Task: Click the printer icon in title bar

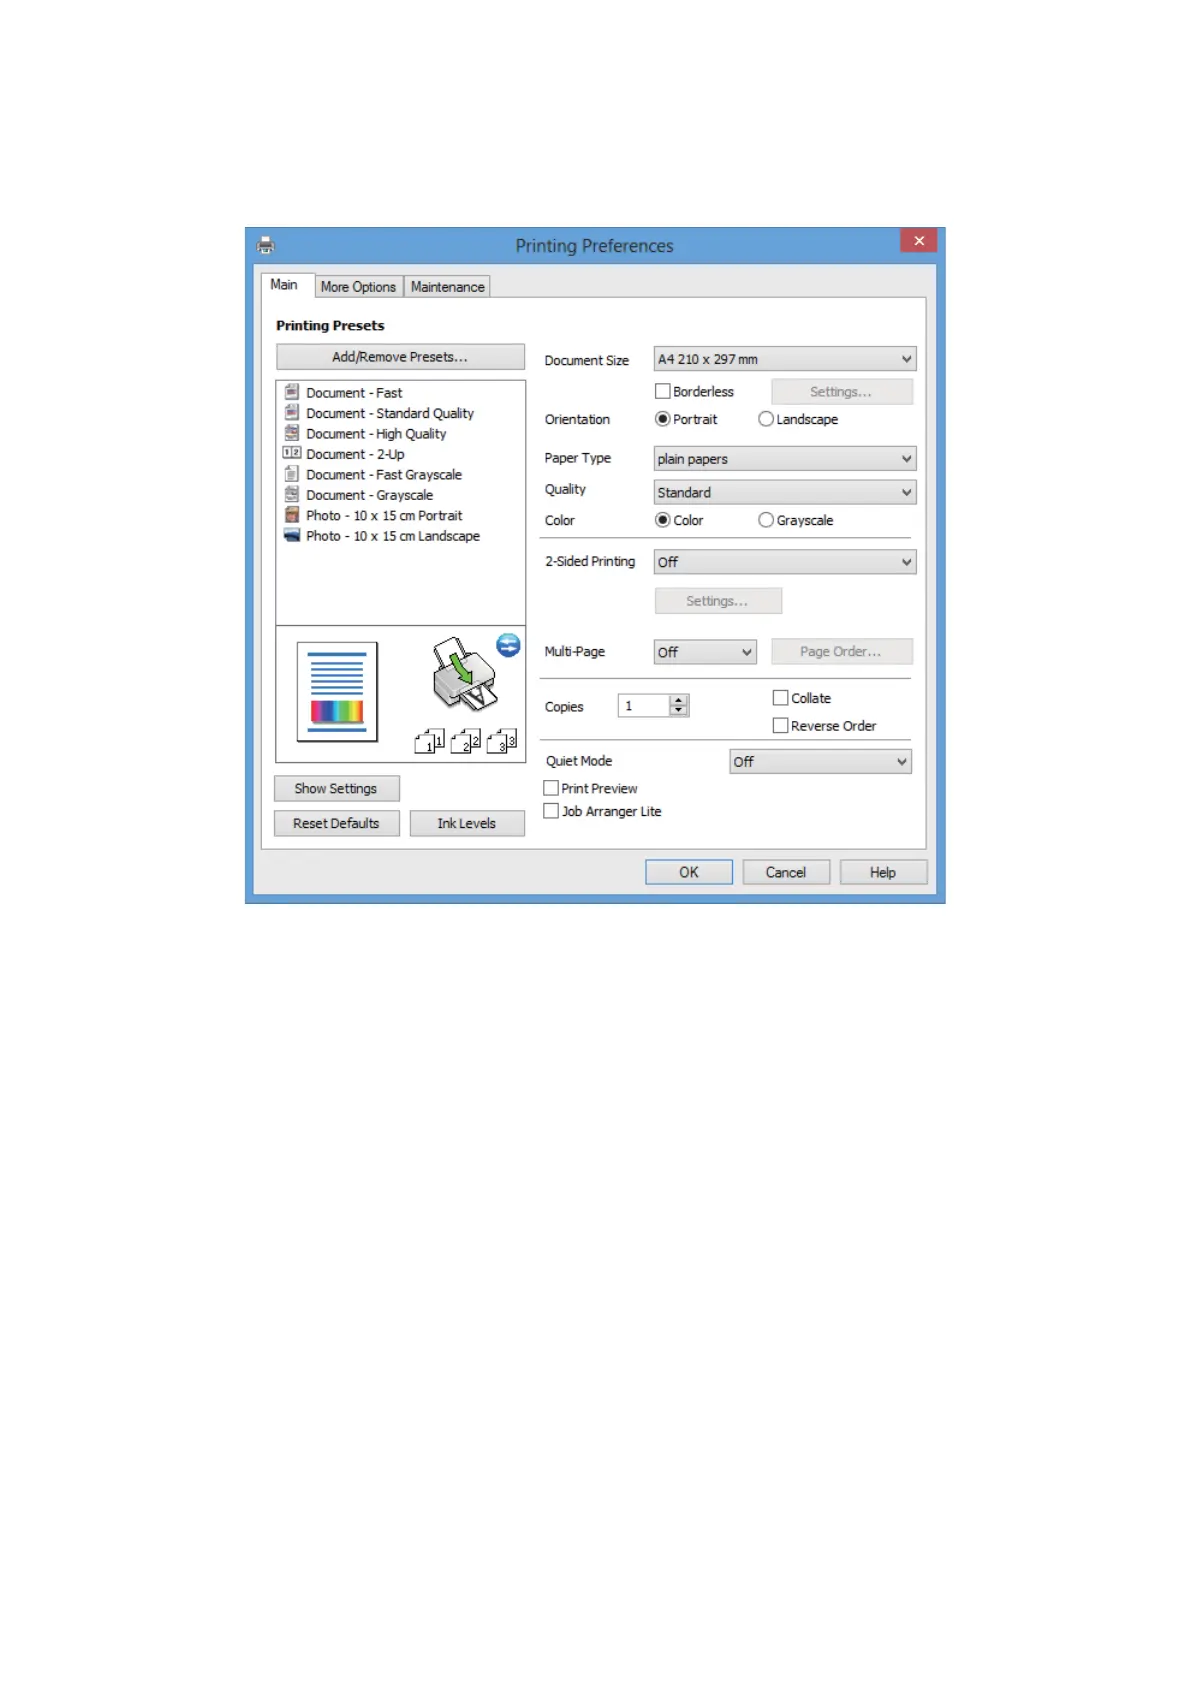Action: (265, 245)
